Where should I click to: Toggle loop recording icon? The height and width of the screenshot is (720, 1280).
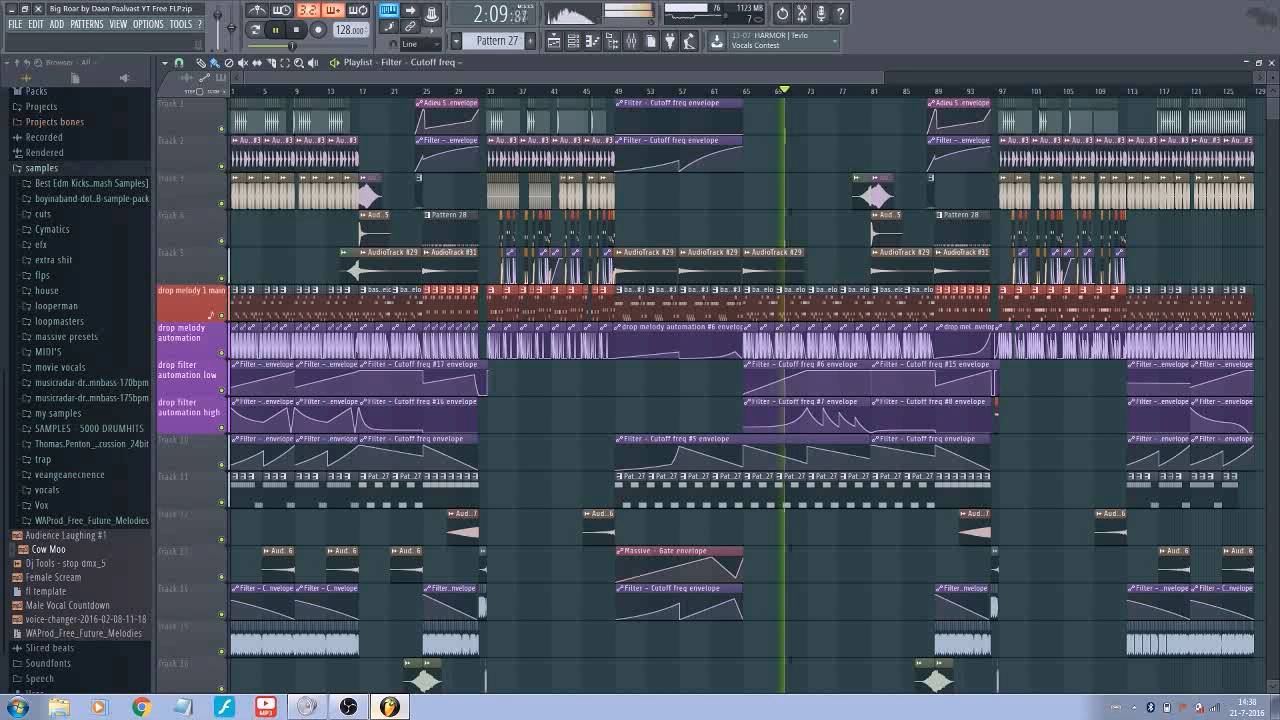(358, 10)
